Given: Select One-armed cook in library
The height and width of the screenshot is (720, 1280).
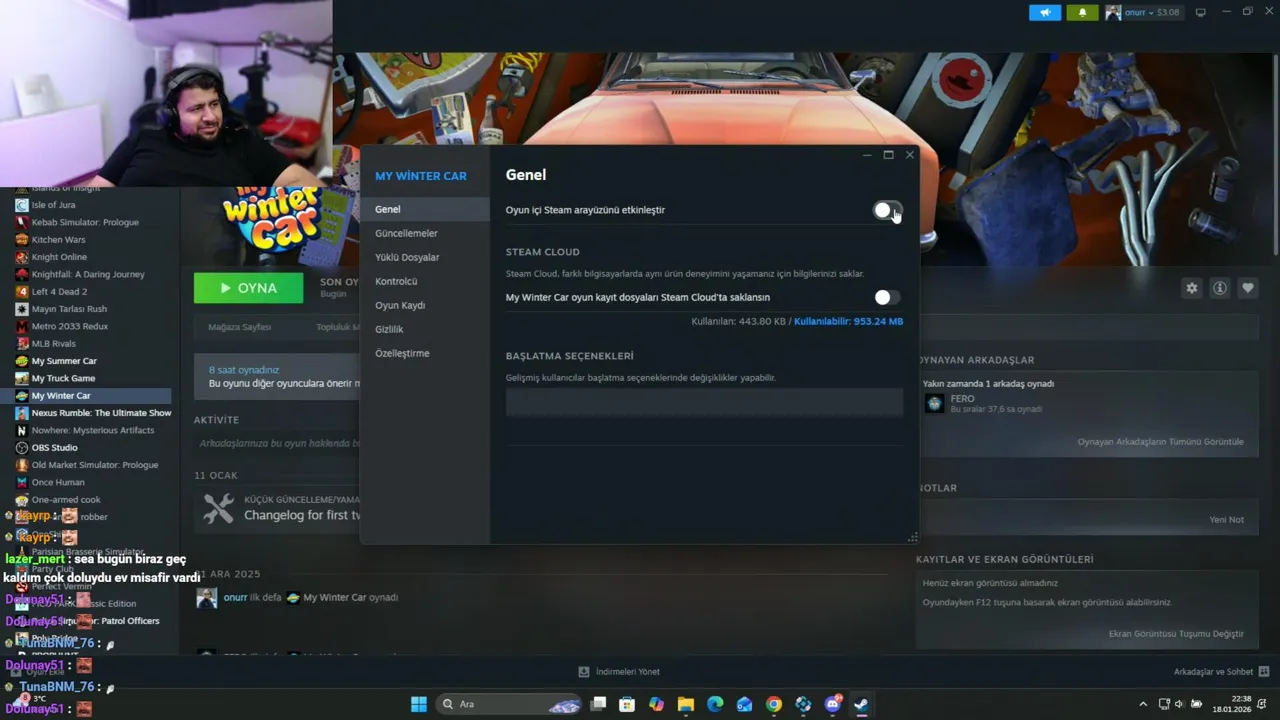Looking at the screenshot, I should [x=66, y=500].
